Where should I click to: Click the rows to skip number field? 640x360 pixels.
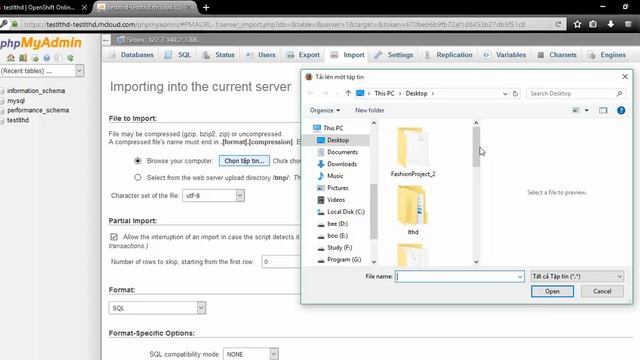pyautogui.click(x=282, y=262)
